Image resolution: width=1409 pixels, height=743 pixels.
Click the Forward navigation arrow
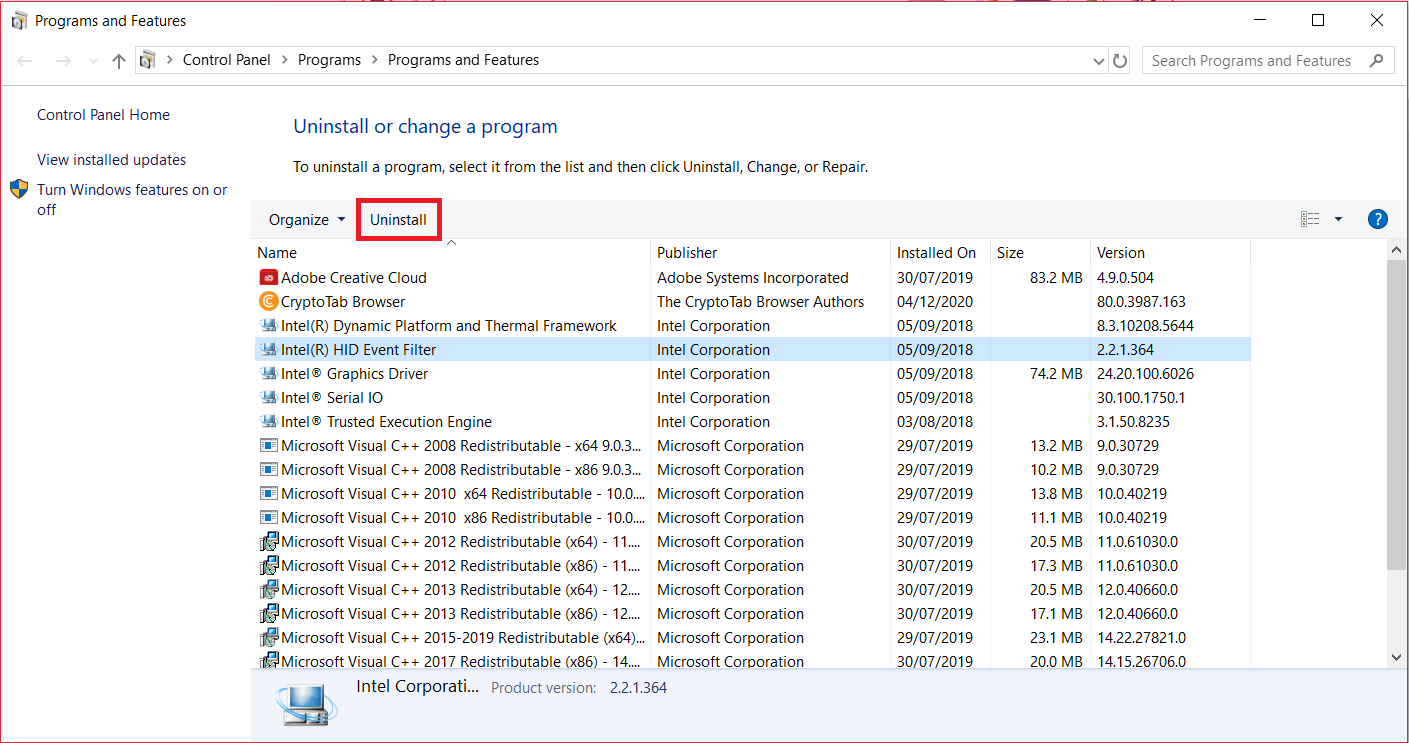(x=63, y=61)
